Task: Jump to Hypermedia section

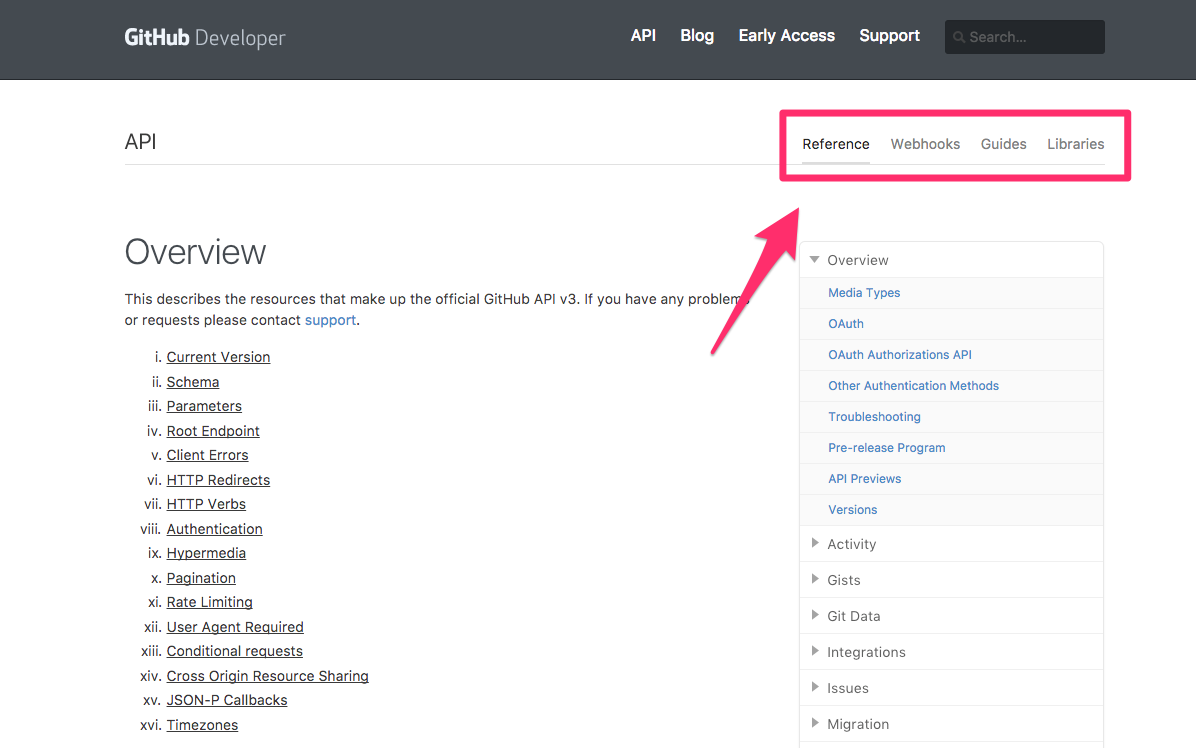Action: (x=206, y=554)
